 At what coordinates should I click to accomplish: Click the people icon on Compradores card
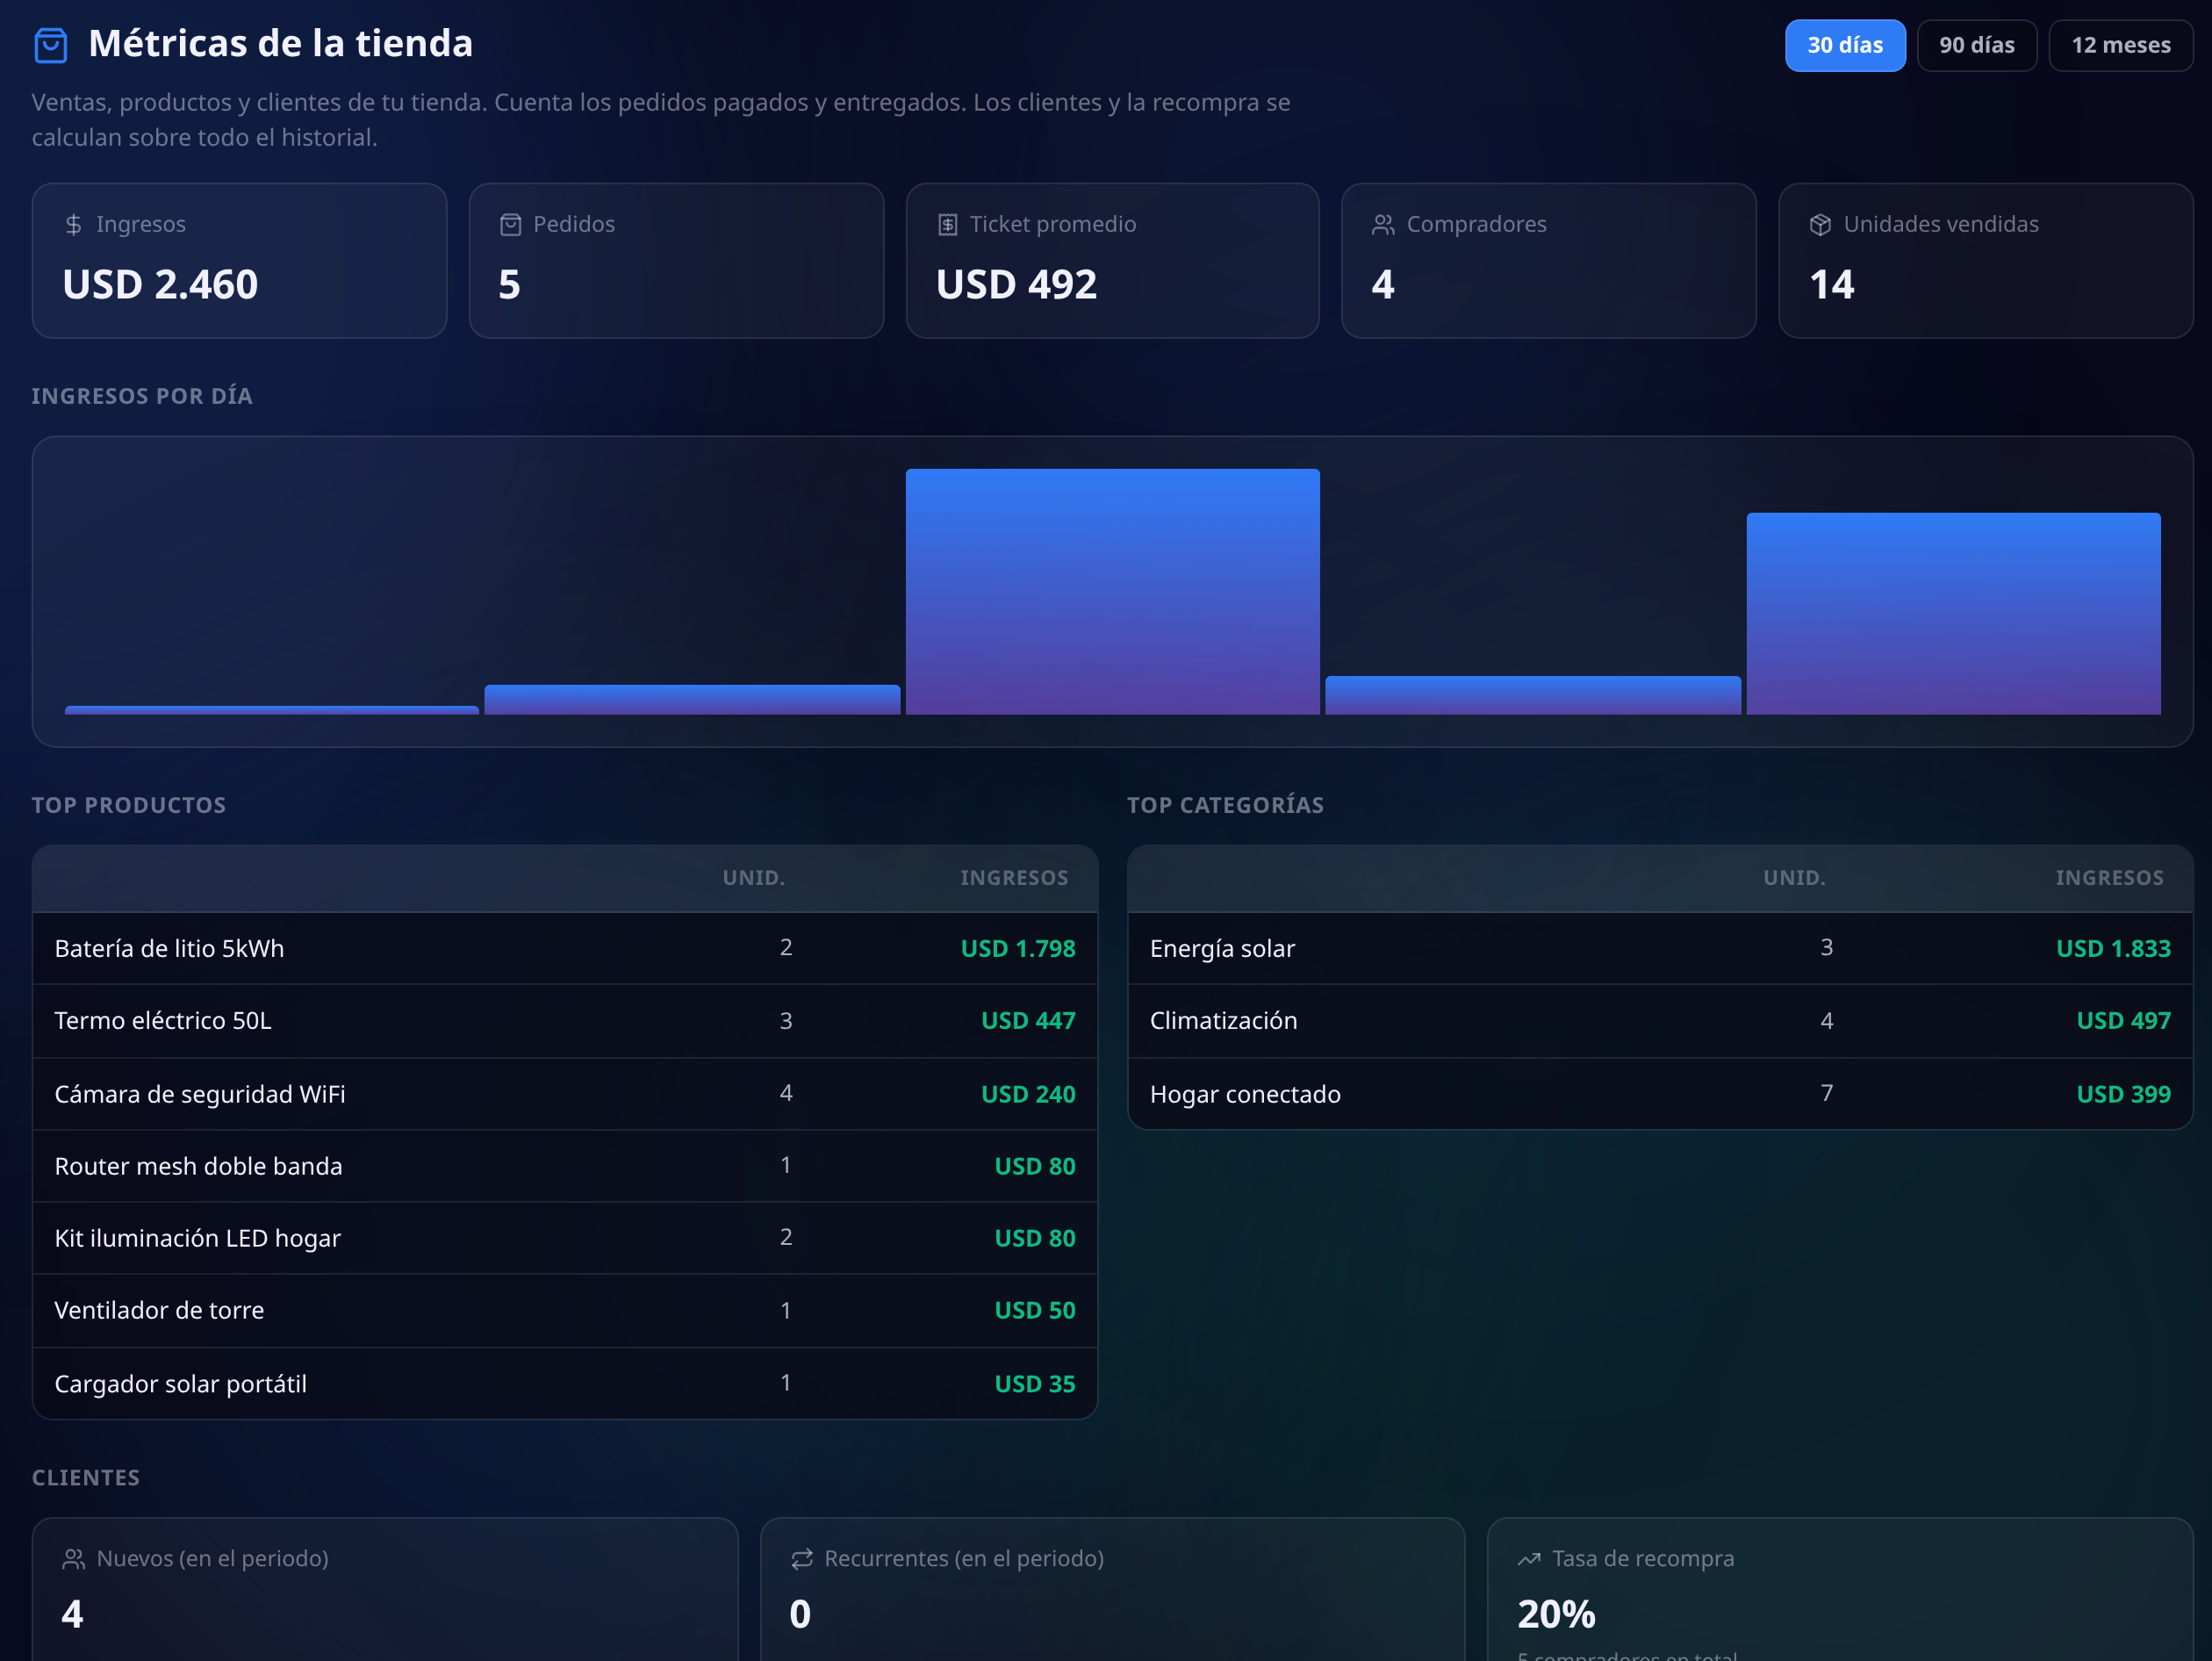tap(1383, 225)
